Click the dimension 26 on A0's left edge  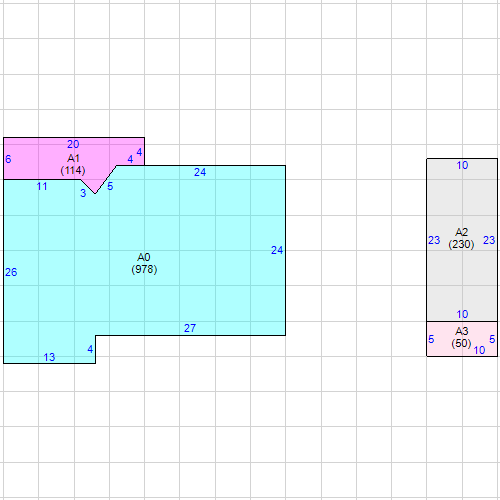pyautogui.click(x=11, y=272)
